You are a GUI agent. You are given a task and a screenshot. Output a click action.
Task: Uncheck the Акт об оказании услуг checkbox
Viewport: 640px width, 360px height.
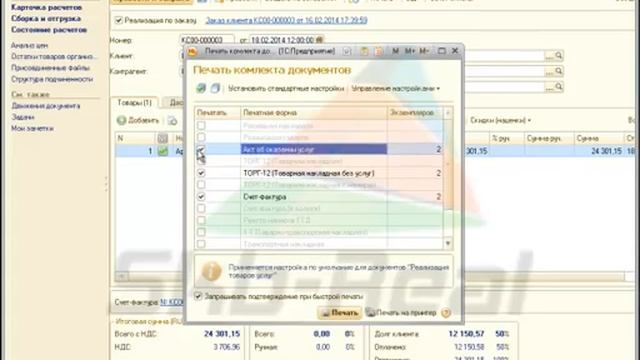(x=201, y=149)
